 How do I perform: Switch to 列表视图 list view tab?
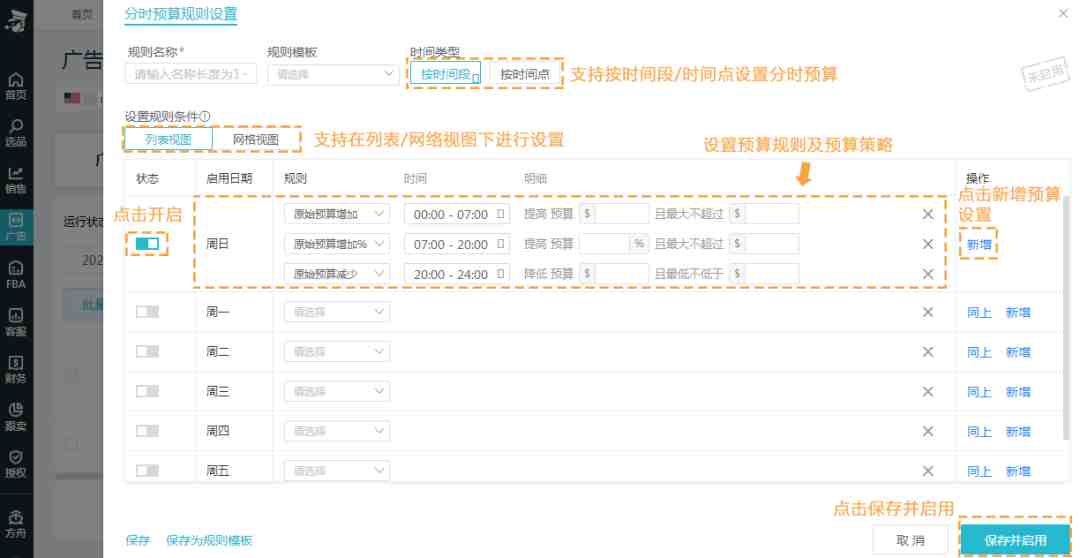(x=169, y=140)
